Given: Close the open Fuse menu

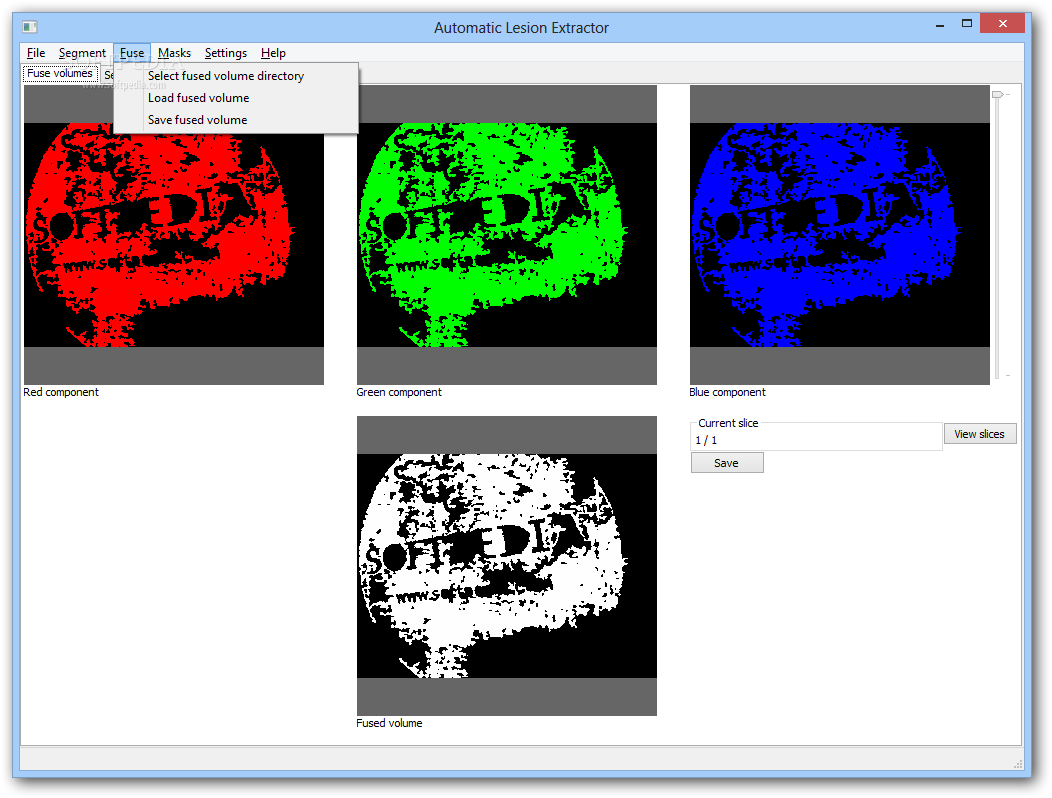Looking at the screenshot, I should pos(132,53).
